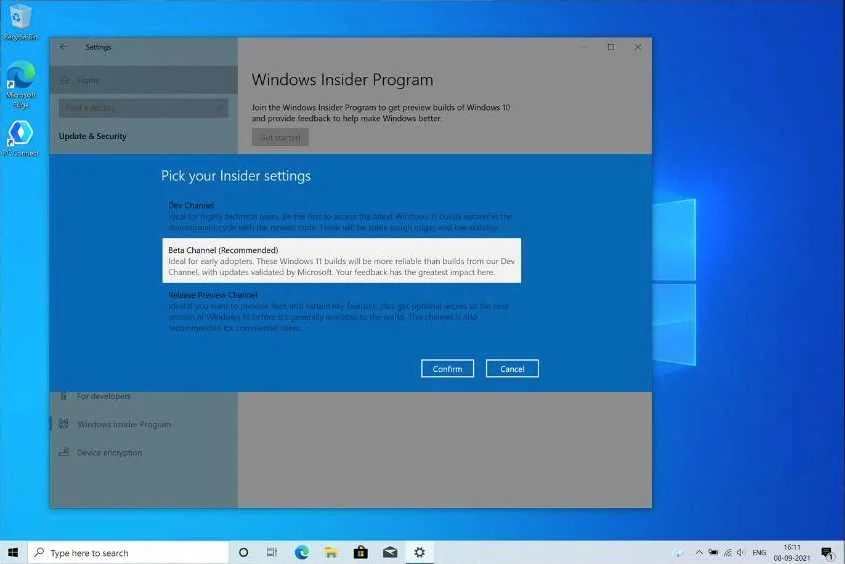Open Device encryption in the sidebar
Image resolution: width=845 pixels, height=564 pixels.
coord(143,452)
